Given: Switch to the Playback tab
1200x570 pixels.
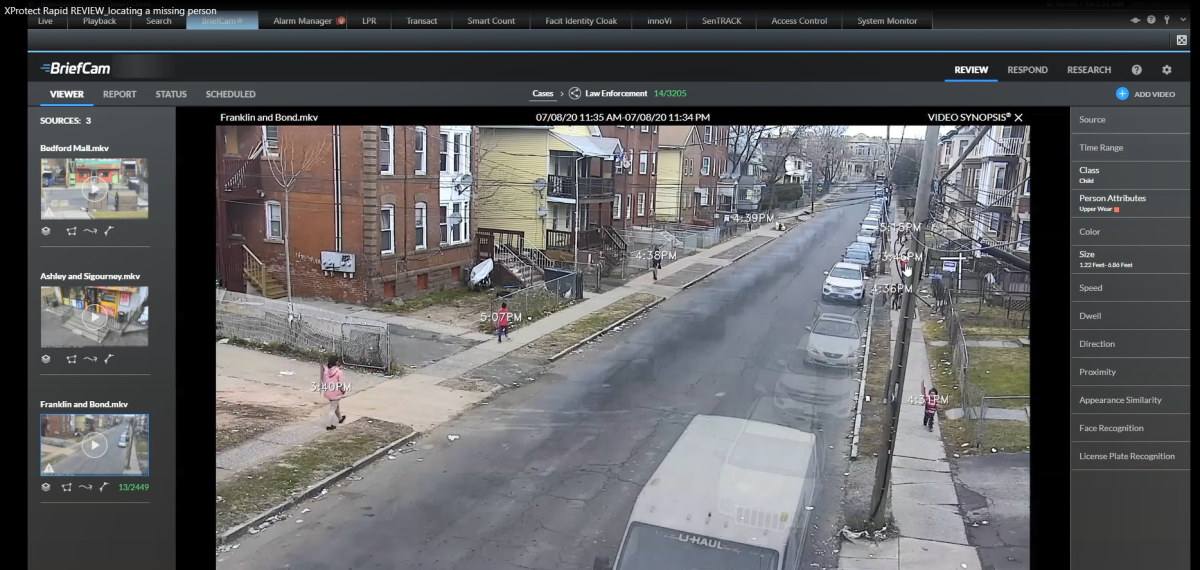Looking at the screenshot, I should (x=99, y=21).
